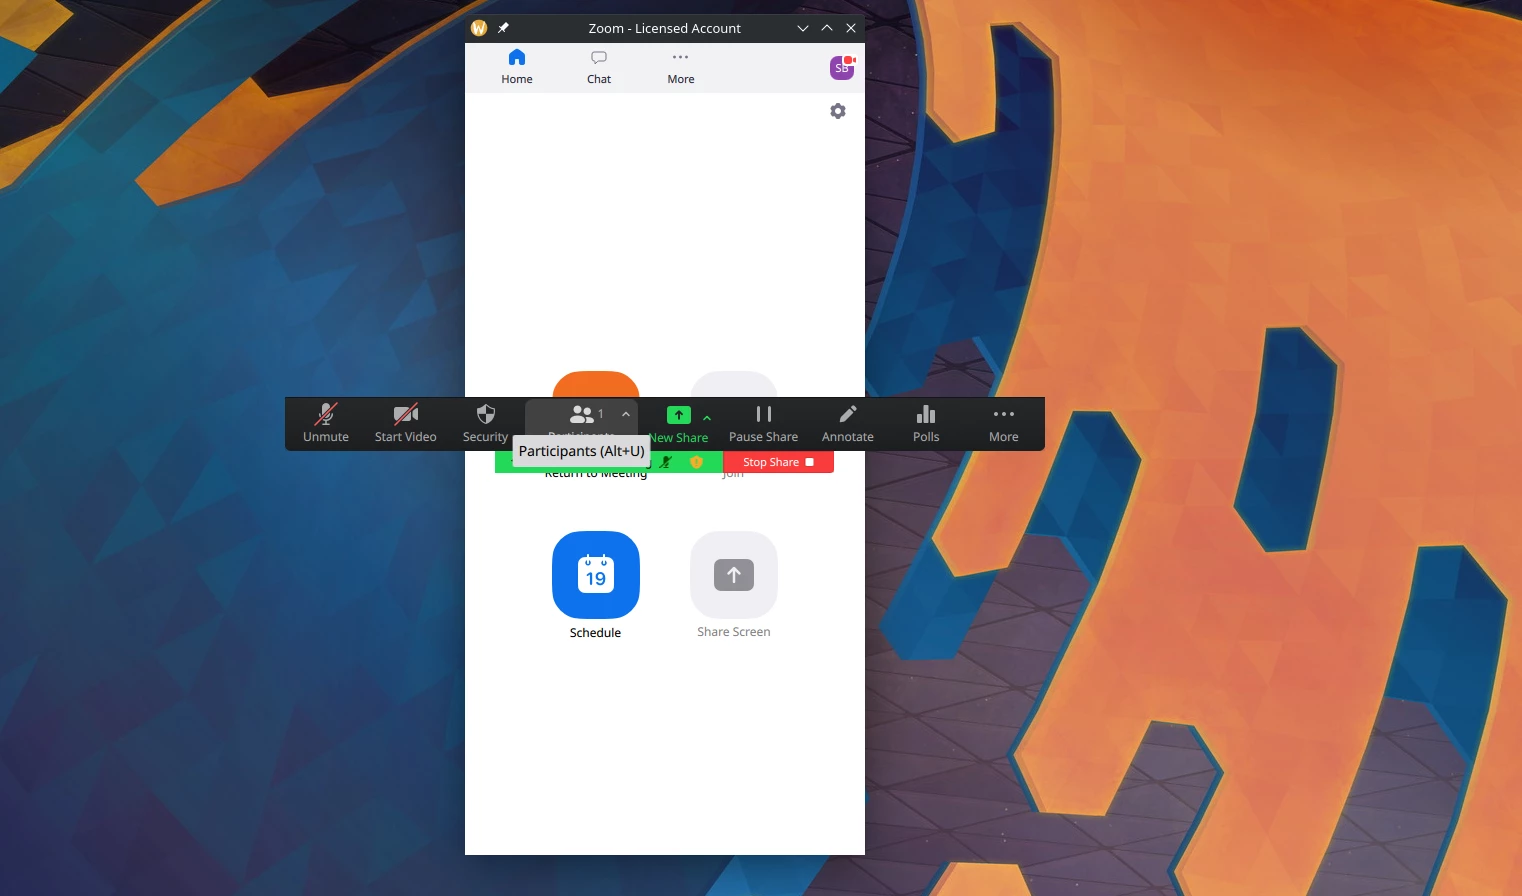
Task: Open the title bar dropdown chevron
Action: (x=803, y=28)
